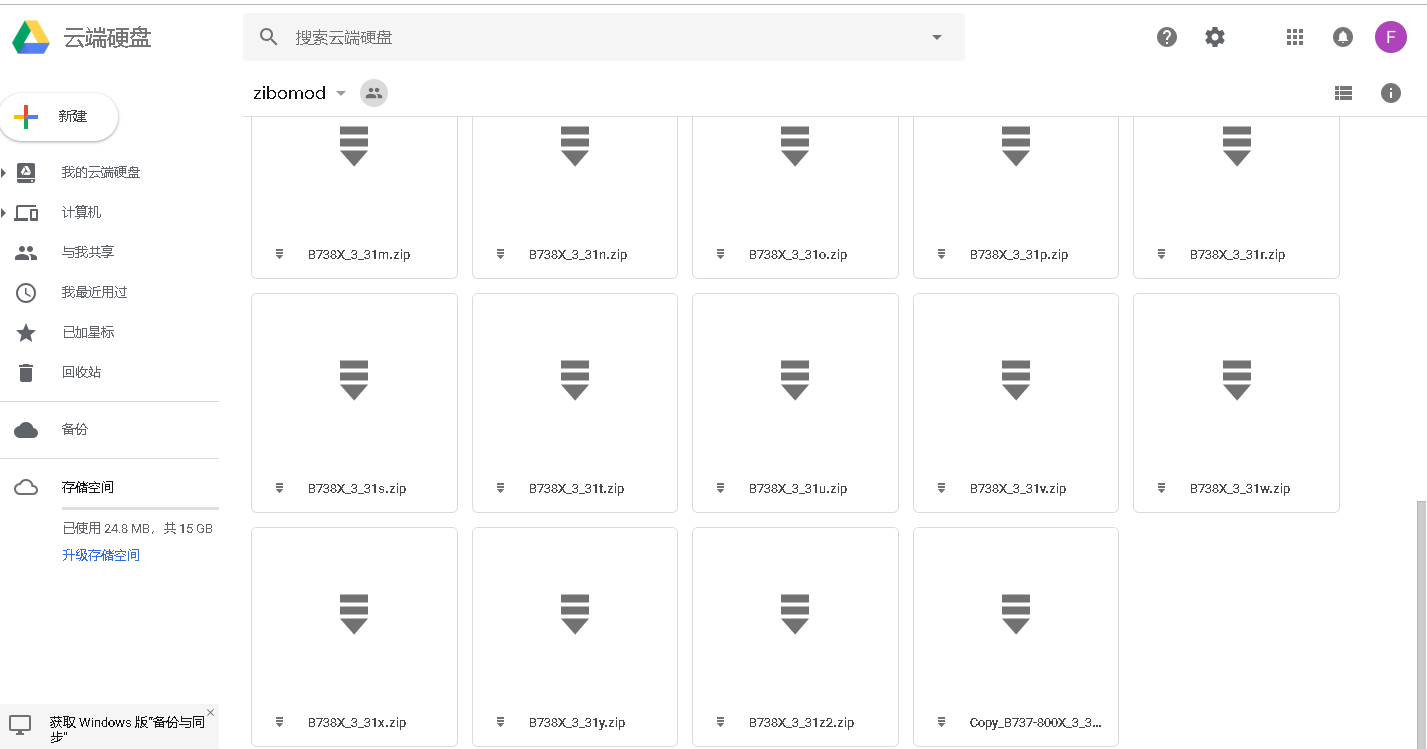Screen dimensions: 1427x749
Task: Open 备份 section
Action: 75,429
